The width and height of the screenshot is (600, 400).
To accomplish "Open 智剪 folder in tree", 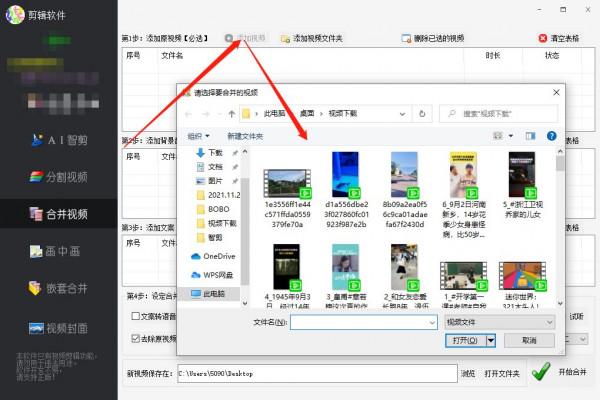I will [x=217, y=237].
